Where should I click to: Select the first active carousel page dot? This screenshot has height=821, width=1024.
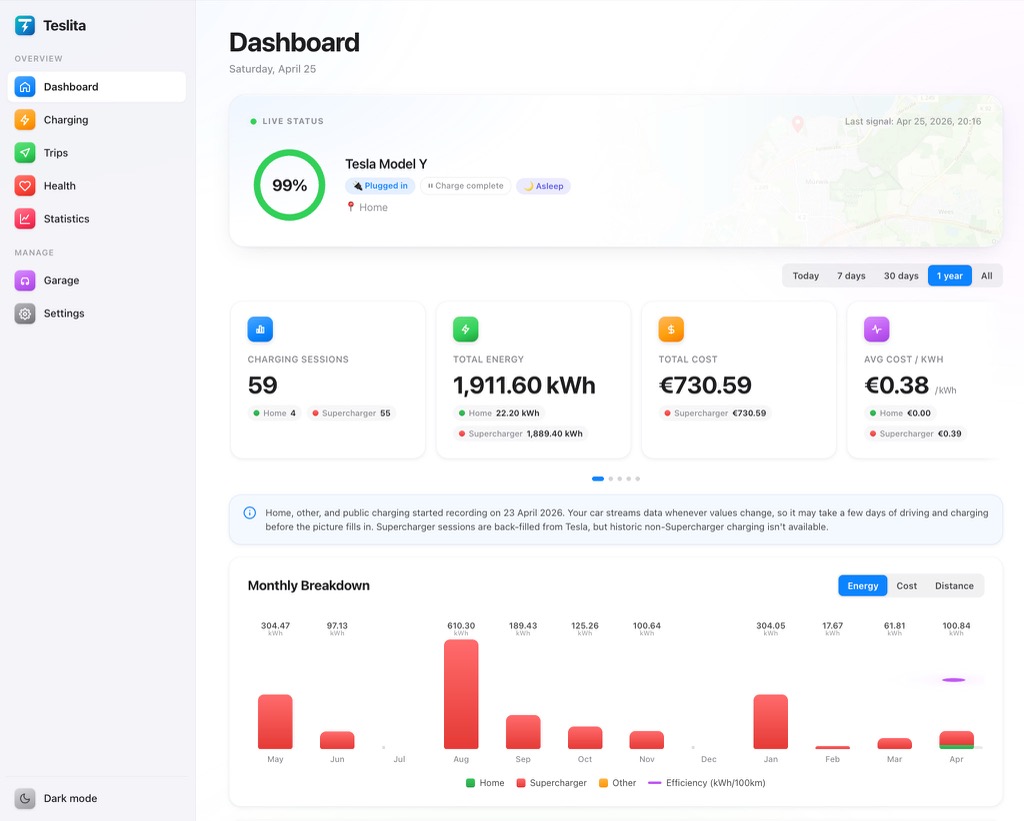tap(598, 479)
